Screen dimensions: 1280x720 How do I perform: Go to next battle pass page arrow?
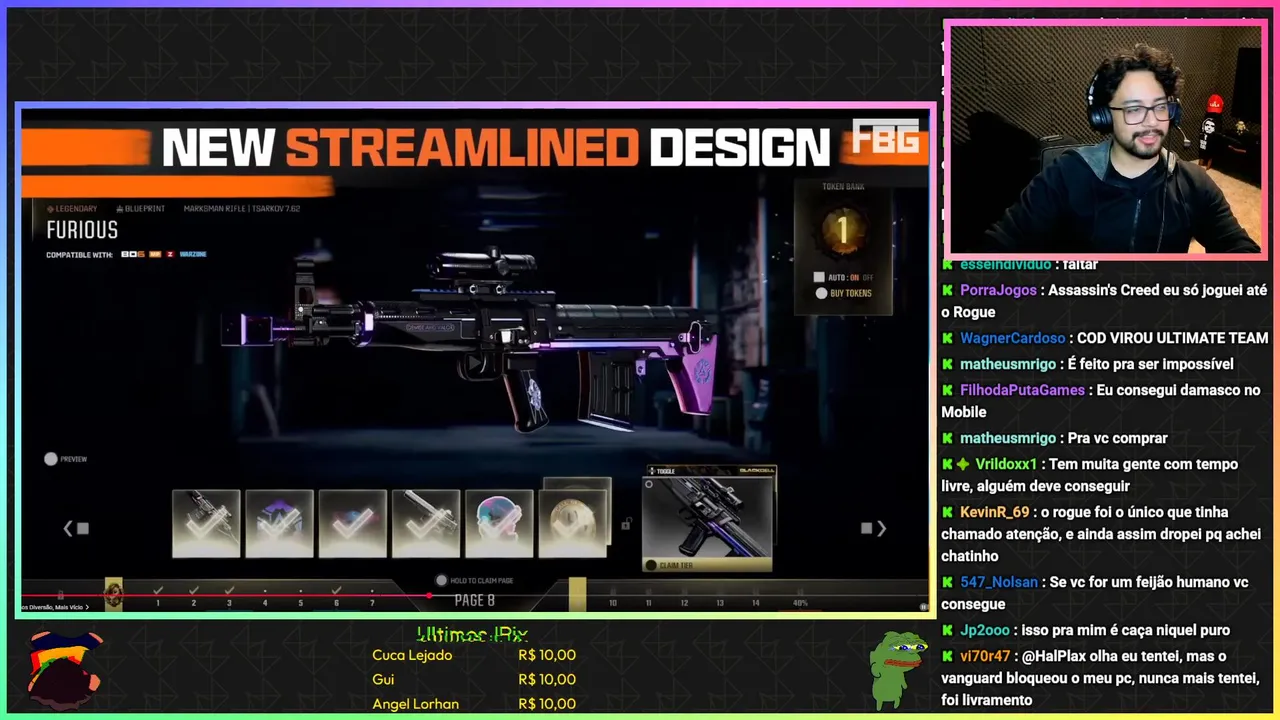click(x=881, y=528)
